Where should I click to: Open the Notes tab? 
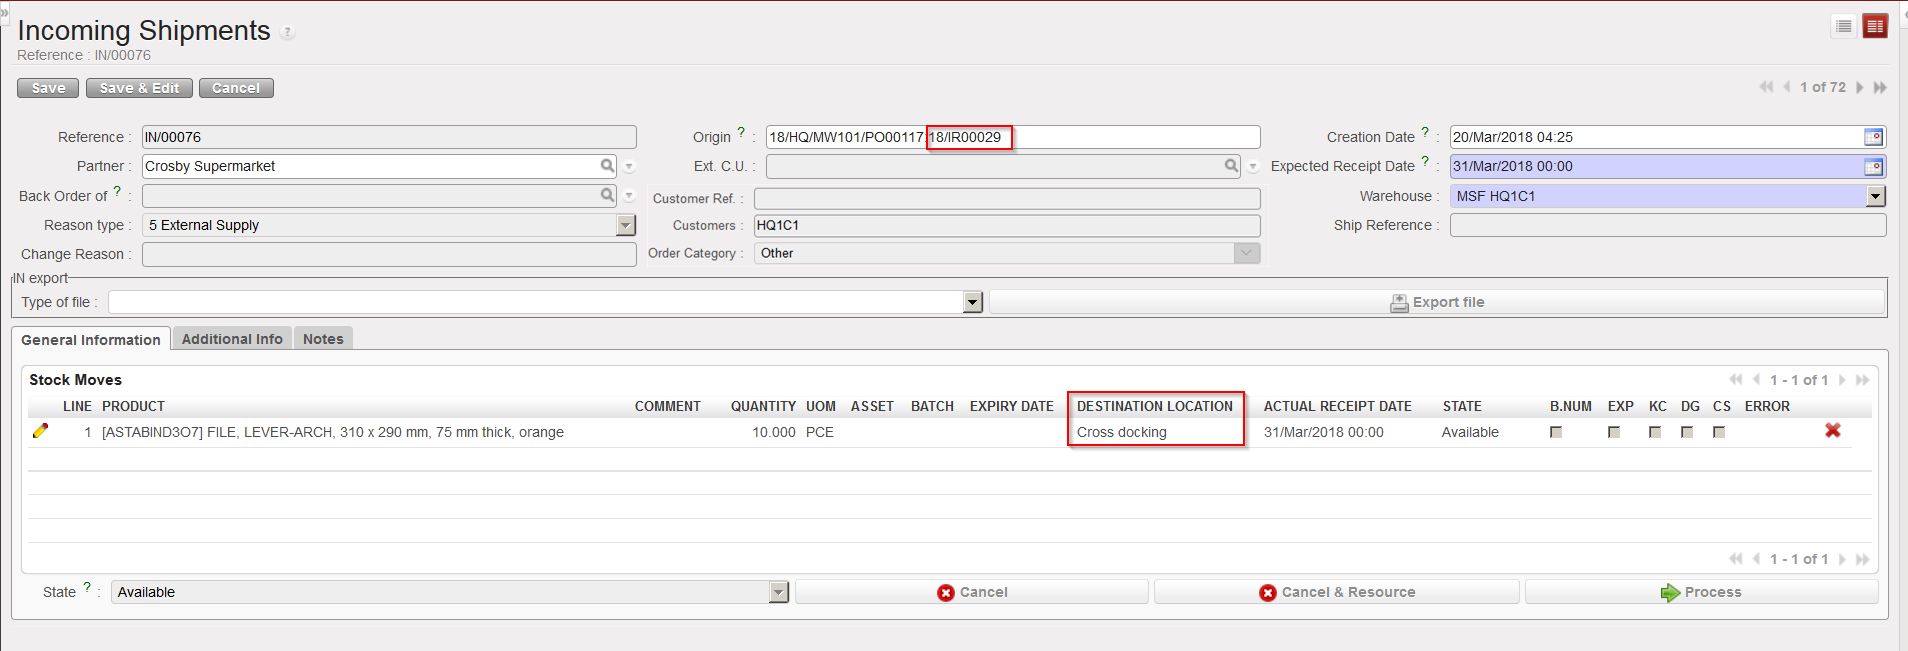pos(323,339)
